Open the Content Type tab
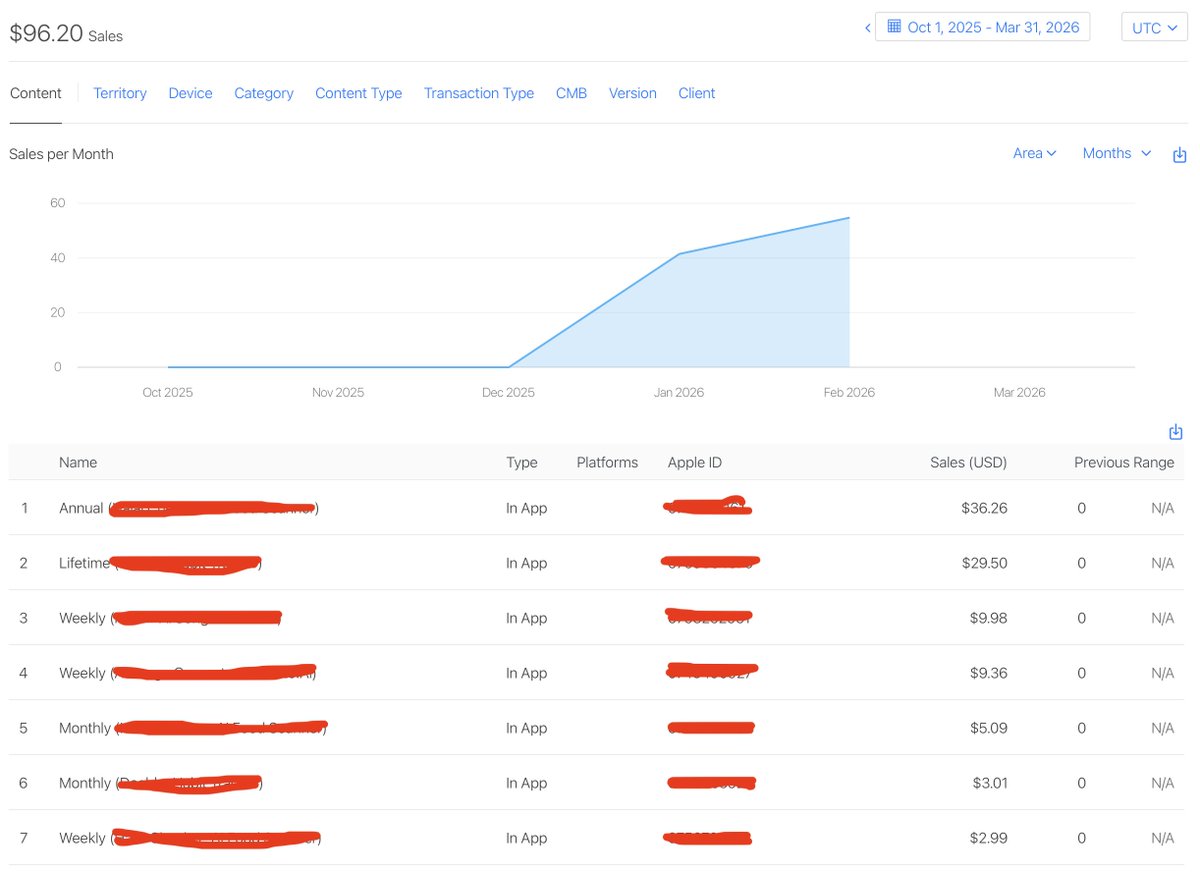 tap(358, 93)
